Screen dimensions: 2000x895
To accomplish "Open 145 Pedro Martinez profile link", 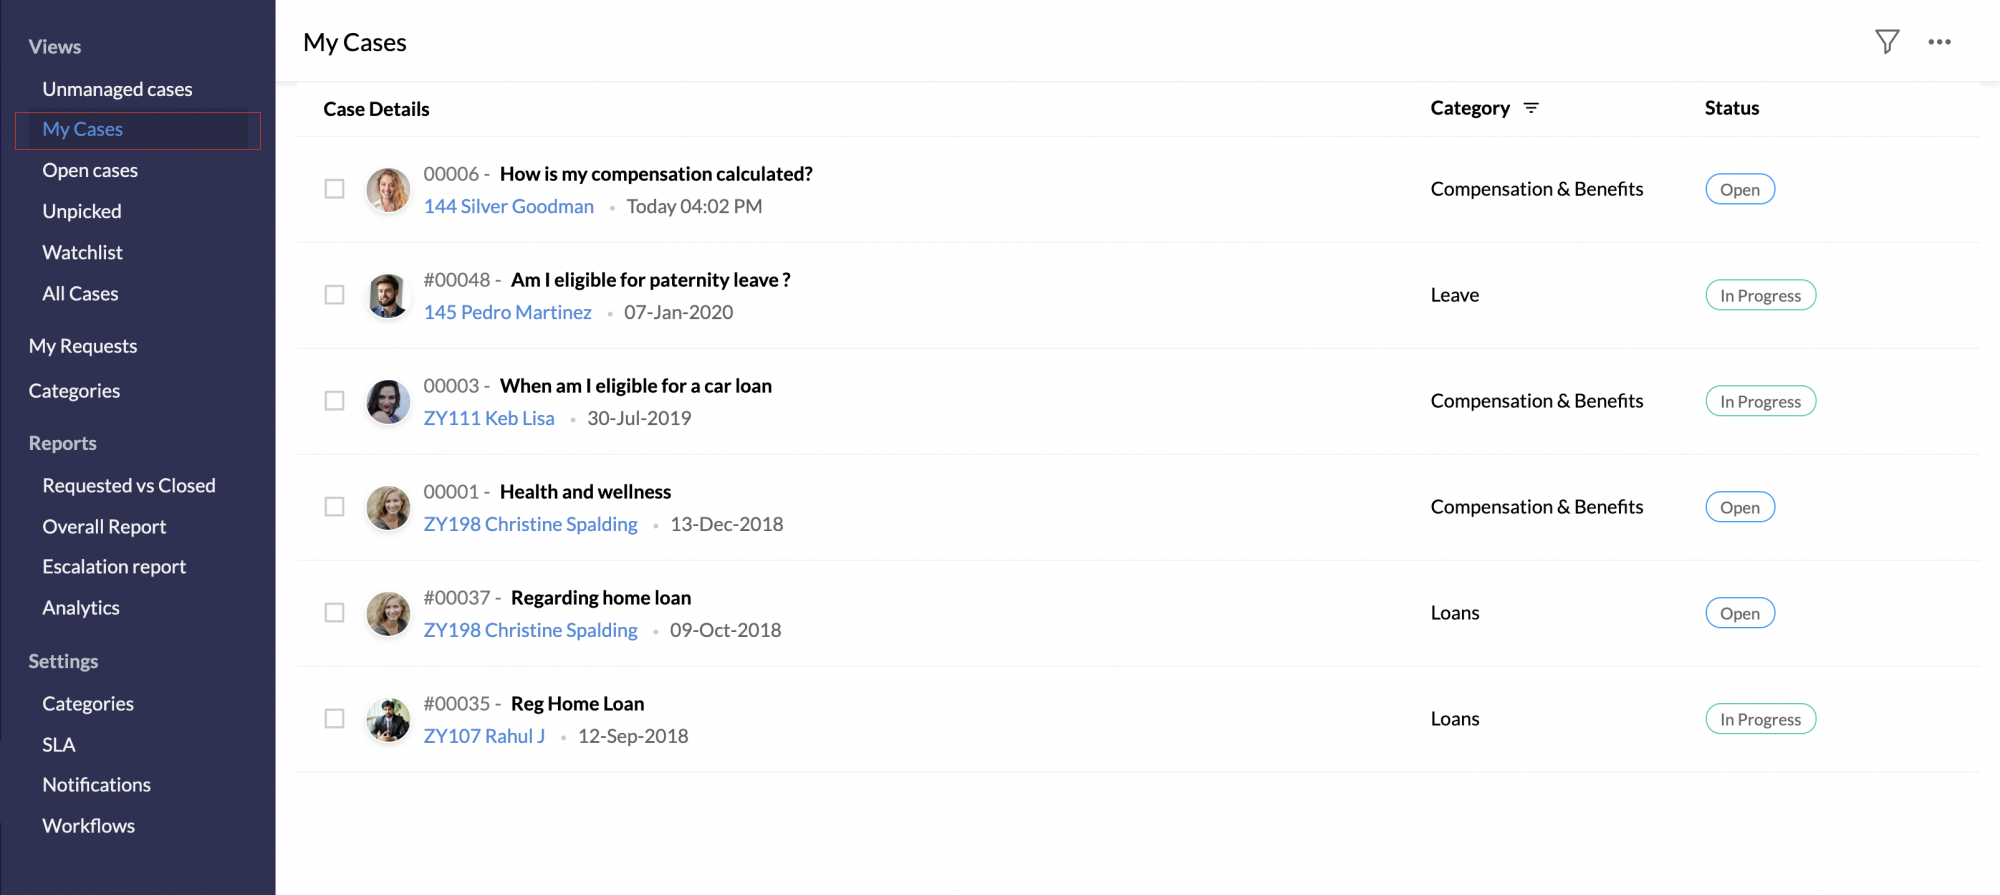I will coord(507,312).
